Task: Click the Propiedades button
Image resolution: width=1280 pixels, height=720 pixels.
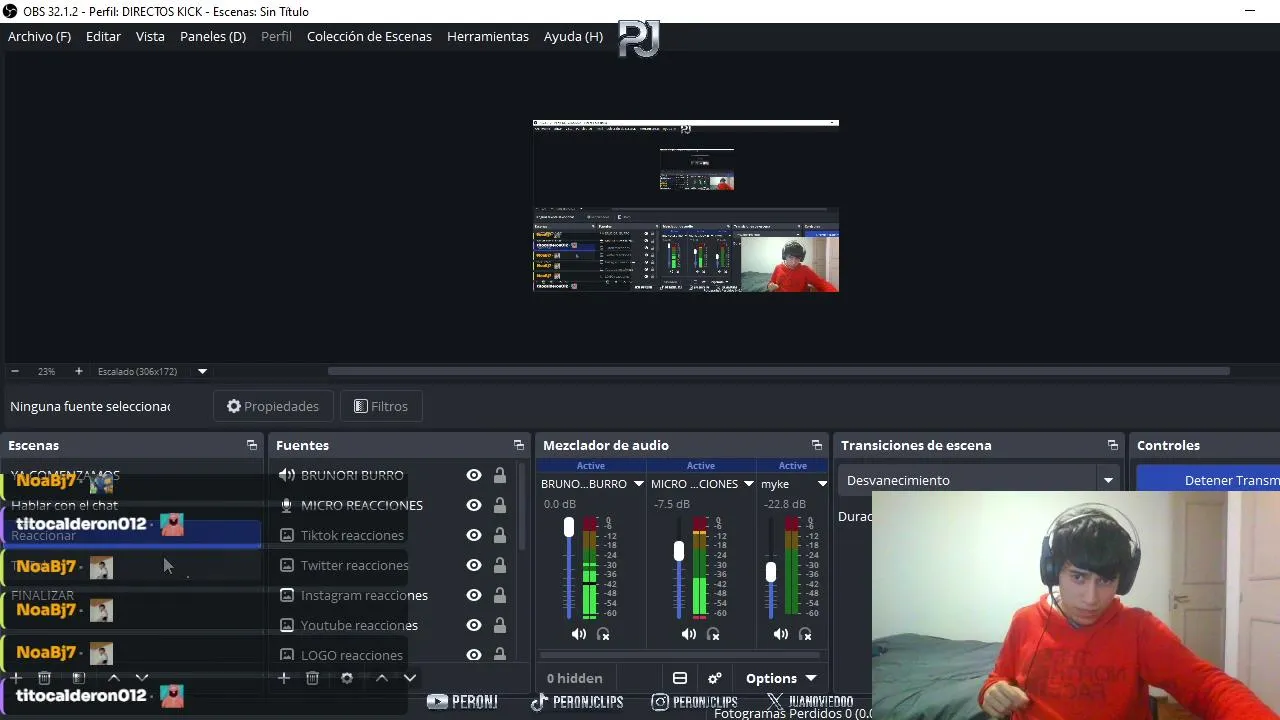Action: point(272,406)
